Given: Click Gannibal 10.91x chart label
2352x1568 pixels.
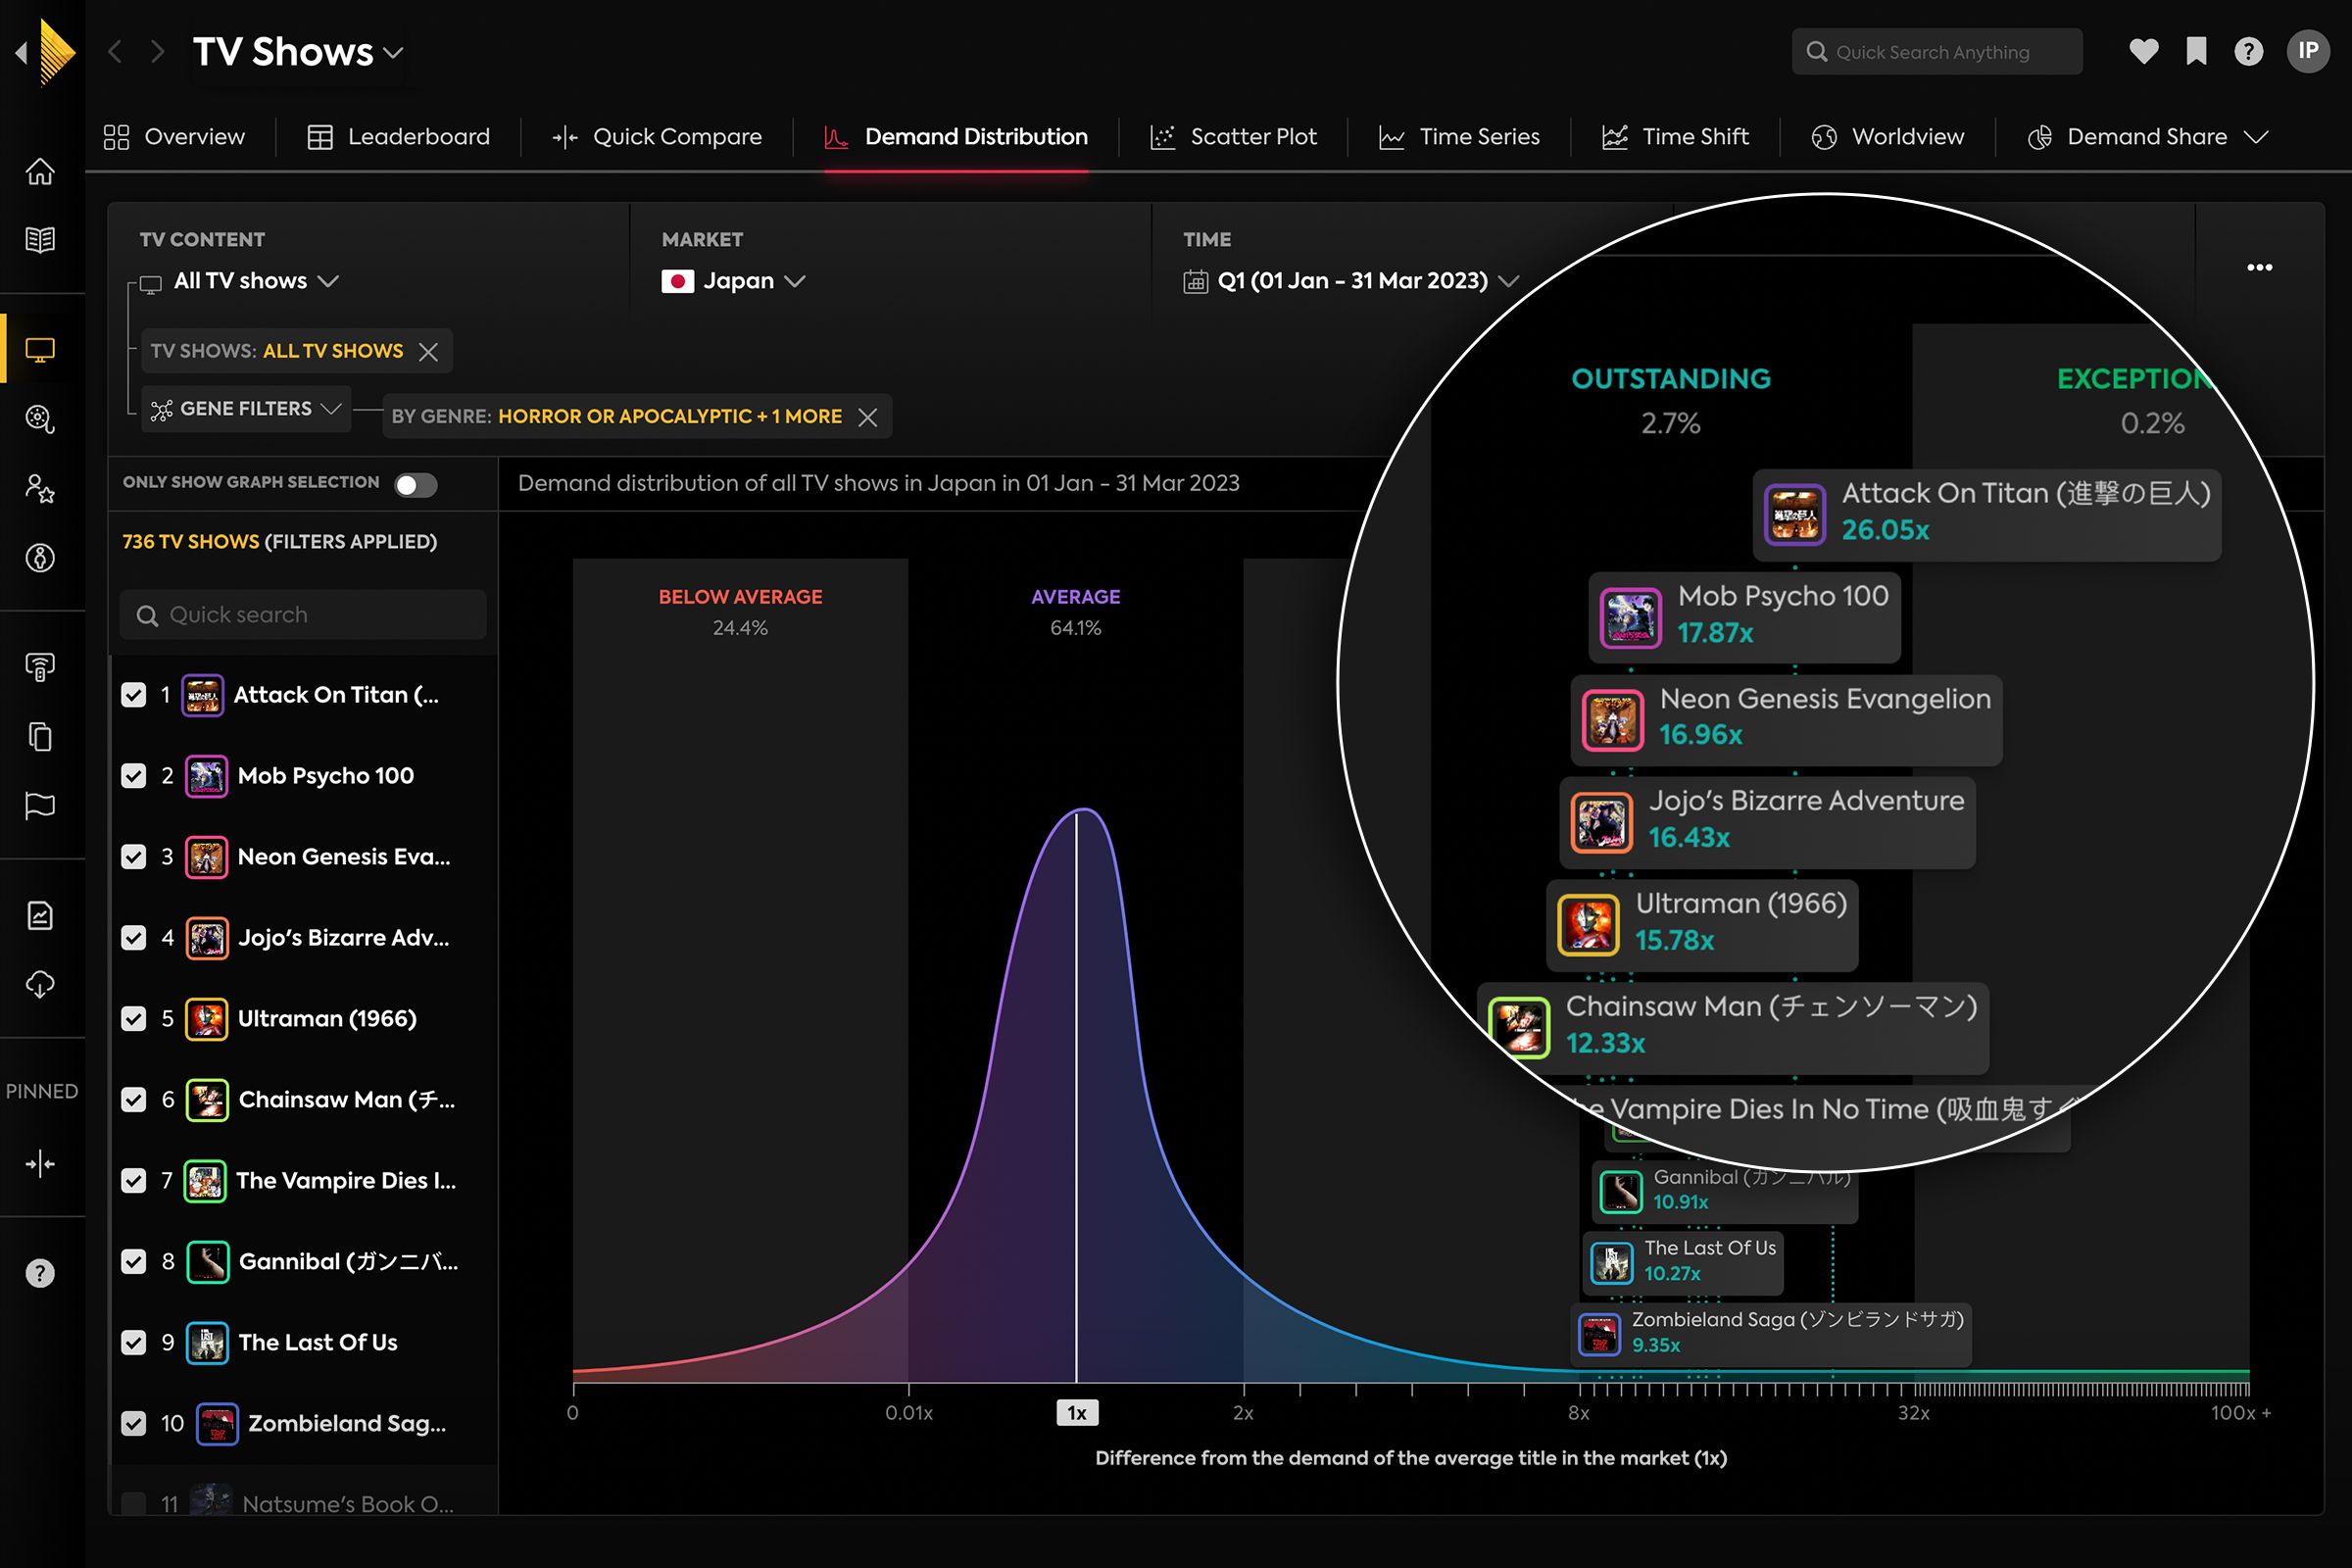Looking at the screenshot, I should 1725,1190.
